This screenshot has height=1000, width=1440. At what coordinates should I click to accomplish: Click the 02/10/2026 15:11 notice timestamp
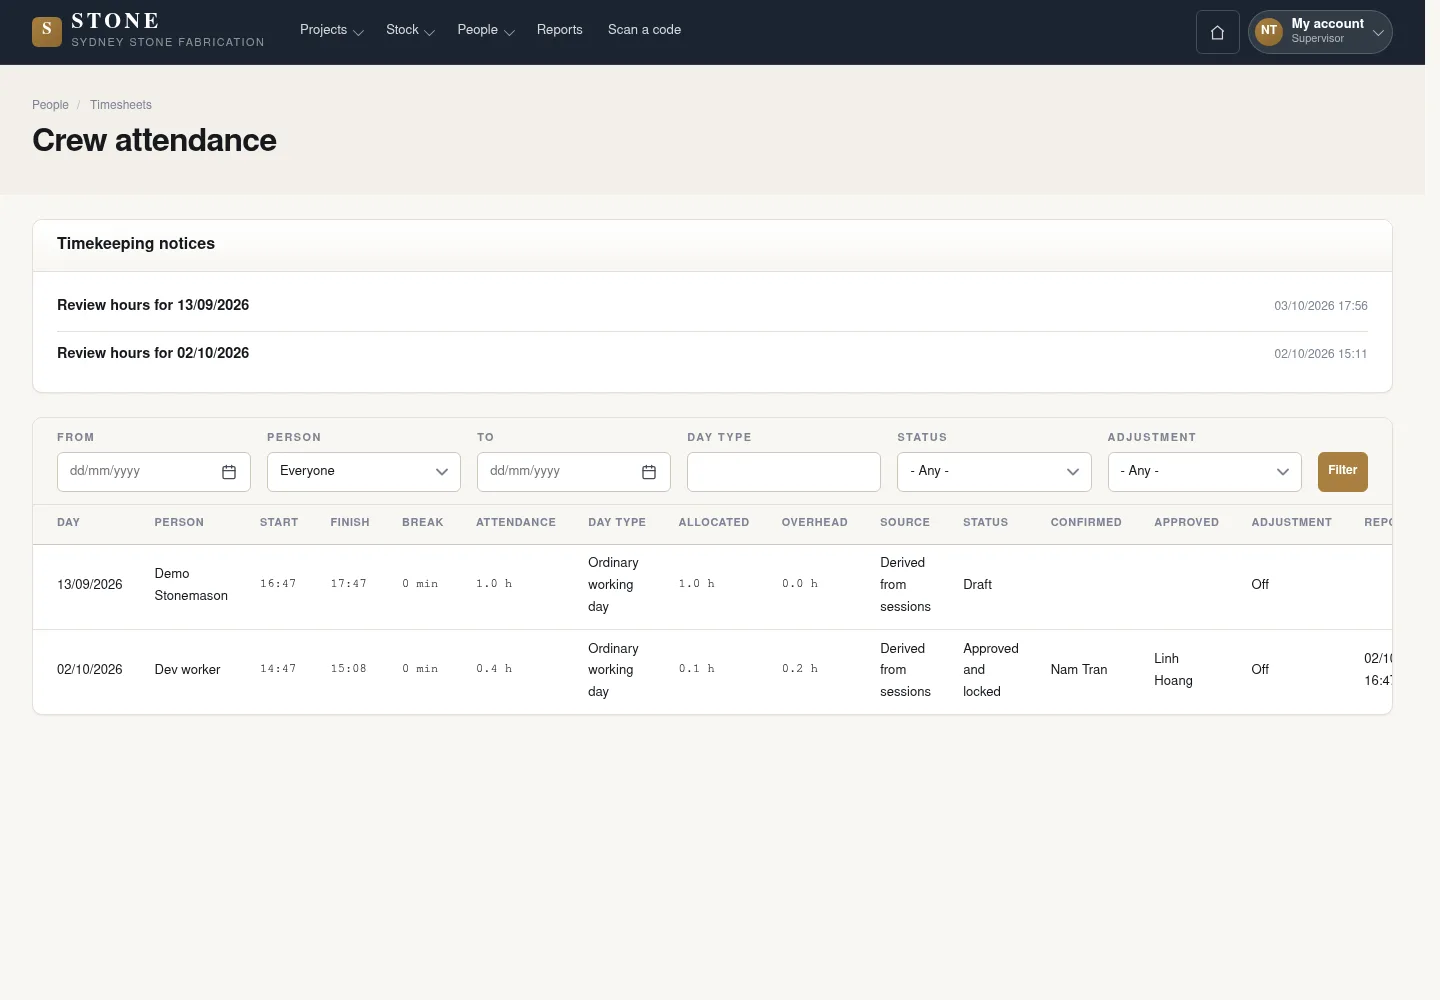[1321, 354]
